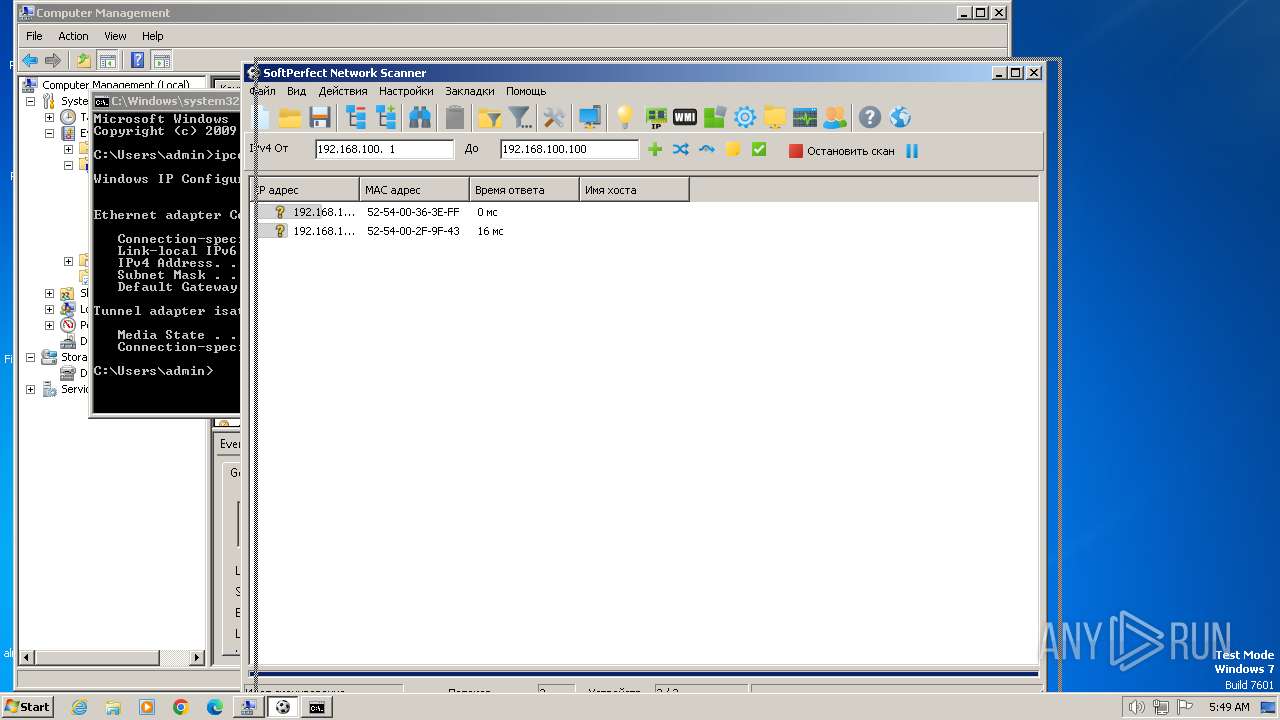Click the activity graph monitor icon
Viewport: 1280px width, 720px height.
[805, 118]
